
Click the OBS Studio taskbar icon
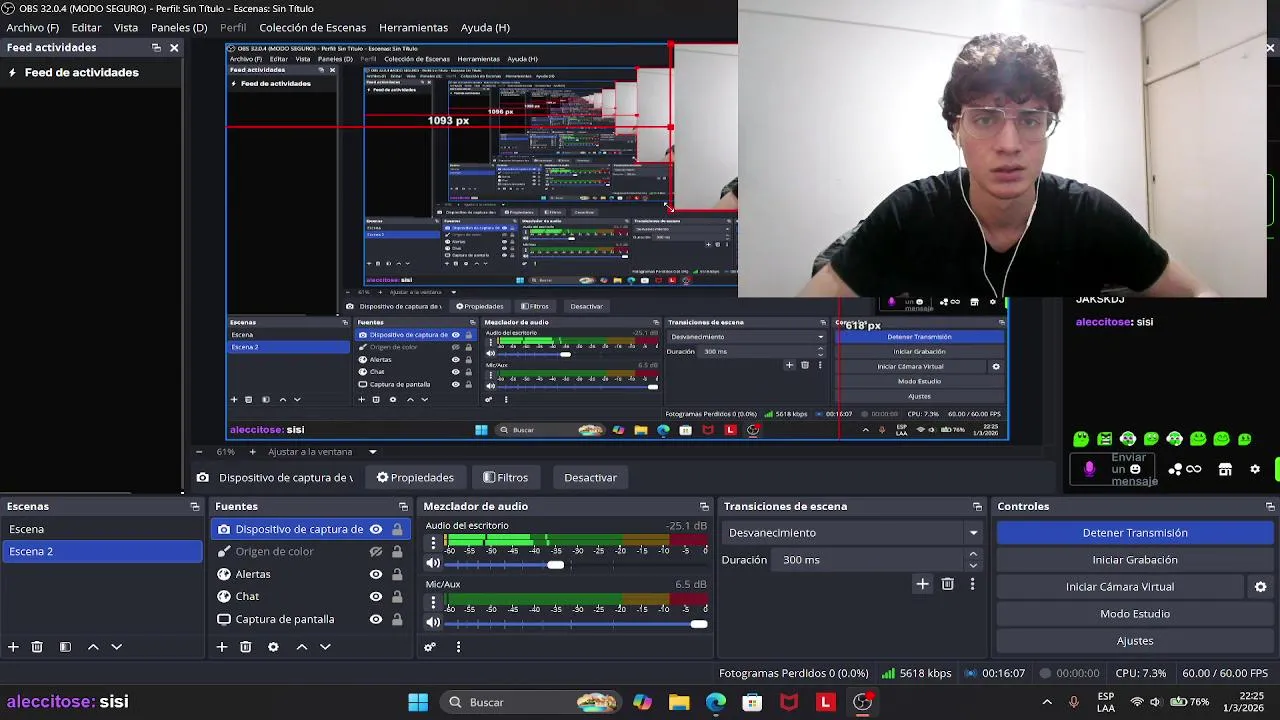tap(862, 702)
